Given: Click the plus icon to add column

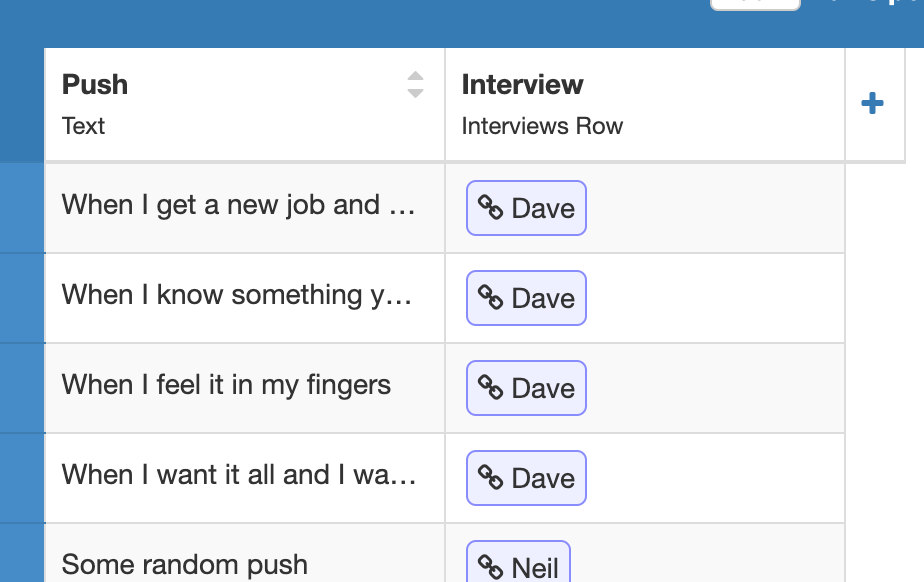Looking at the screenshot, I should (872, 103).
